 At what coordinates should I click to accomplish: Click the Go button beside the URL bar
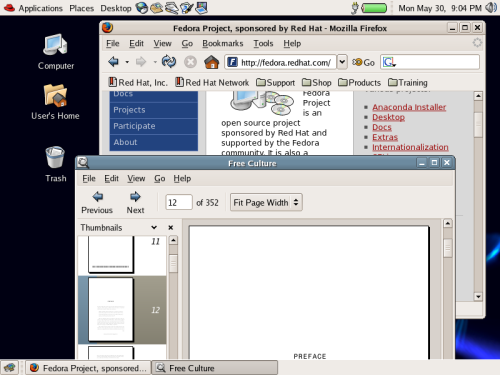[x=363, y=62]
